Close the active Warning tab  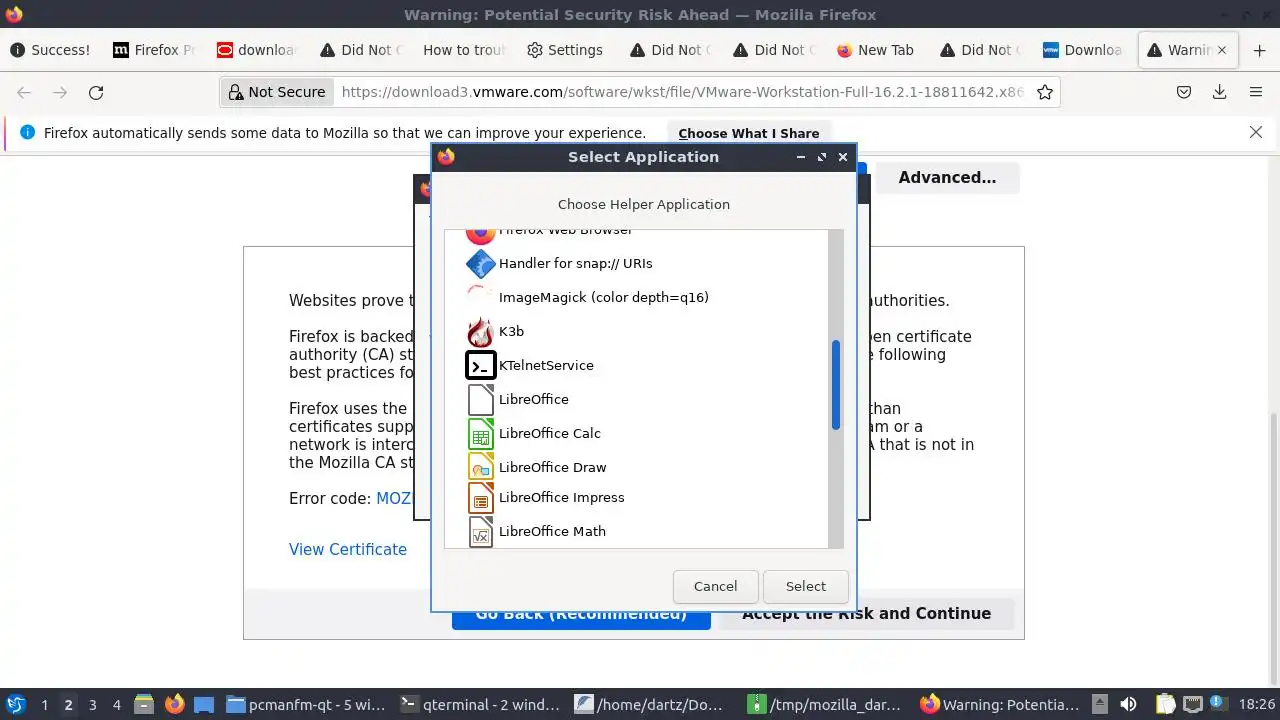1222,50
